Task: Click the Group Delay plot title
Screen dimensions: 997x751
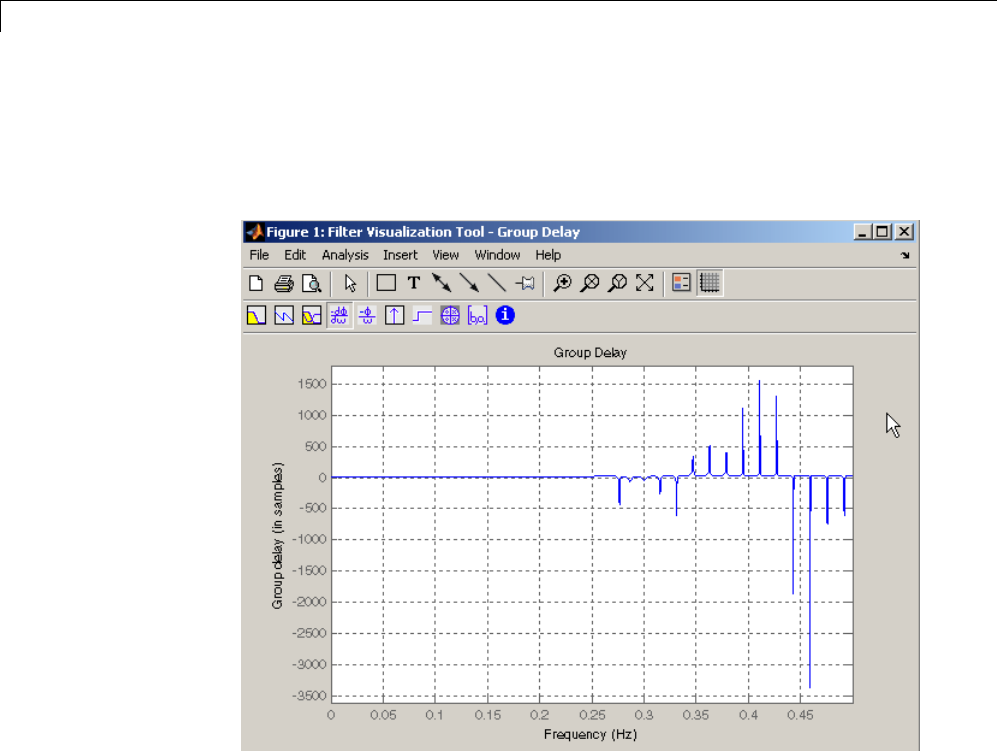Action: [590, 352]
